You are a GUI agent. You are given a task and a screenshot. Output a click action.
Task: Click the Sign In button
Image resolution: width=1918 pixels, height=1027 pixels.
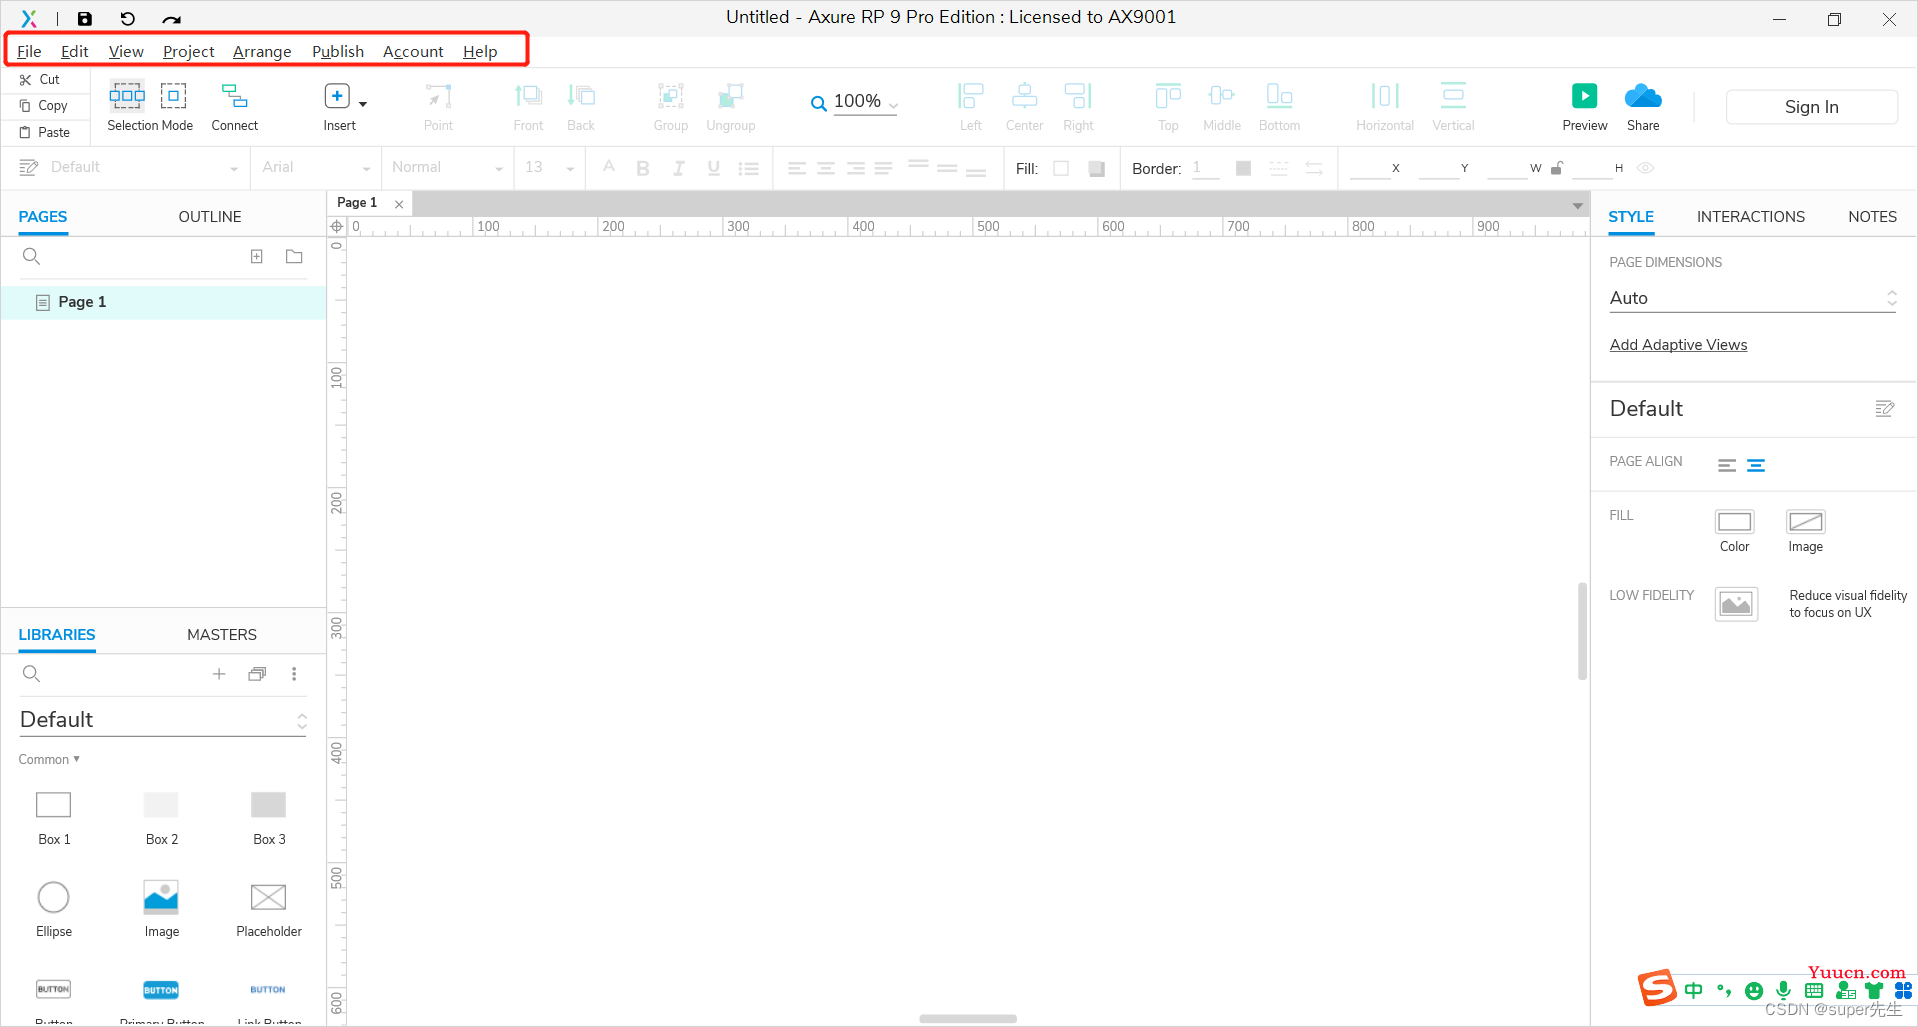tap(1811, 107)
